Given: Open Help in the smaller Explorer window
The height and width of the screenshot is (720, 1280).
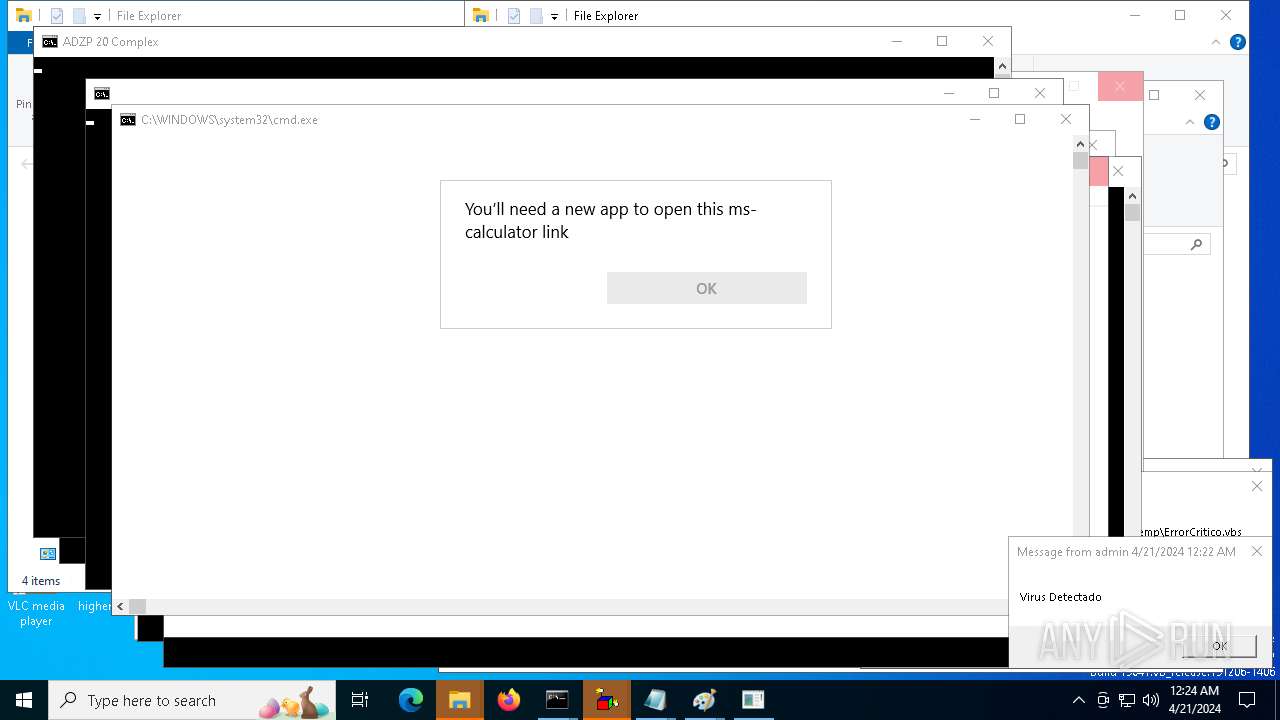Looking at the screenshot, I should pyautogui.click(x=1212, y=122).
